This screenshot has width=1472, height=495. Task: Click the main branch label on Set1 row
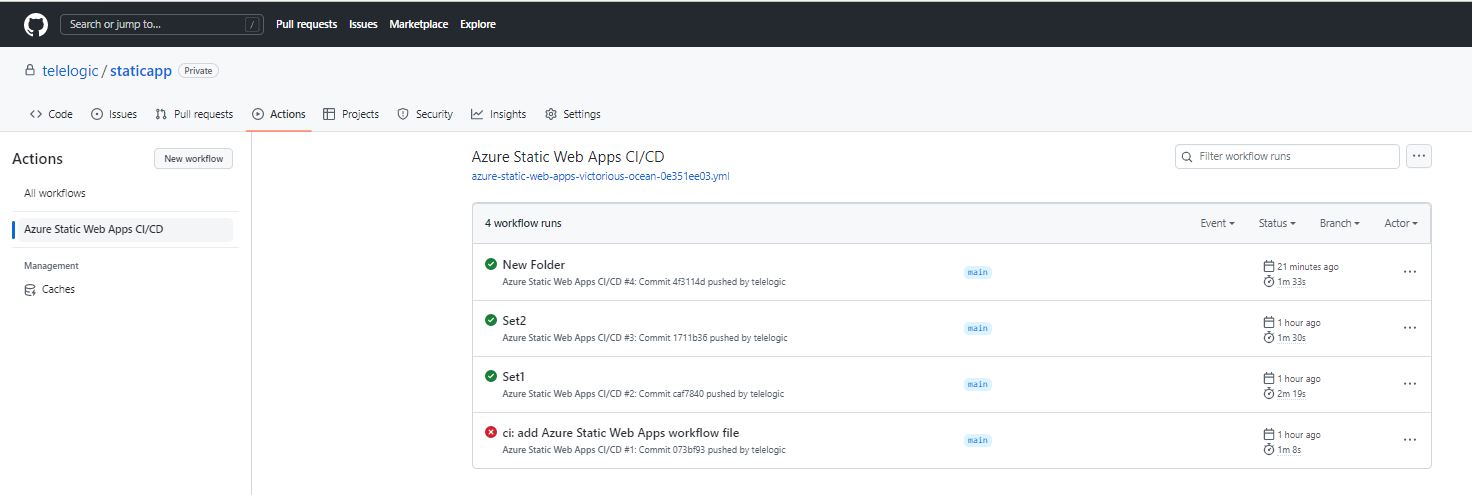coord(978,384)
